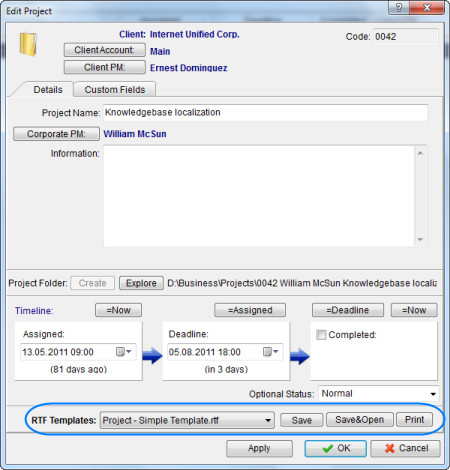Click the Client Account button
This screenshot has height=470, width=450.
coord(105,50)
